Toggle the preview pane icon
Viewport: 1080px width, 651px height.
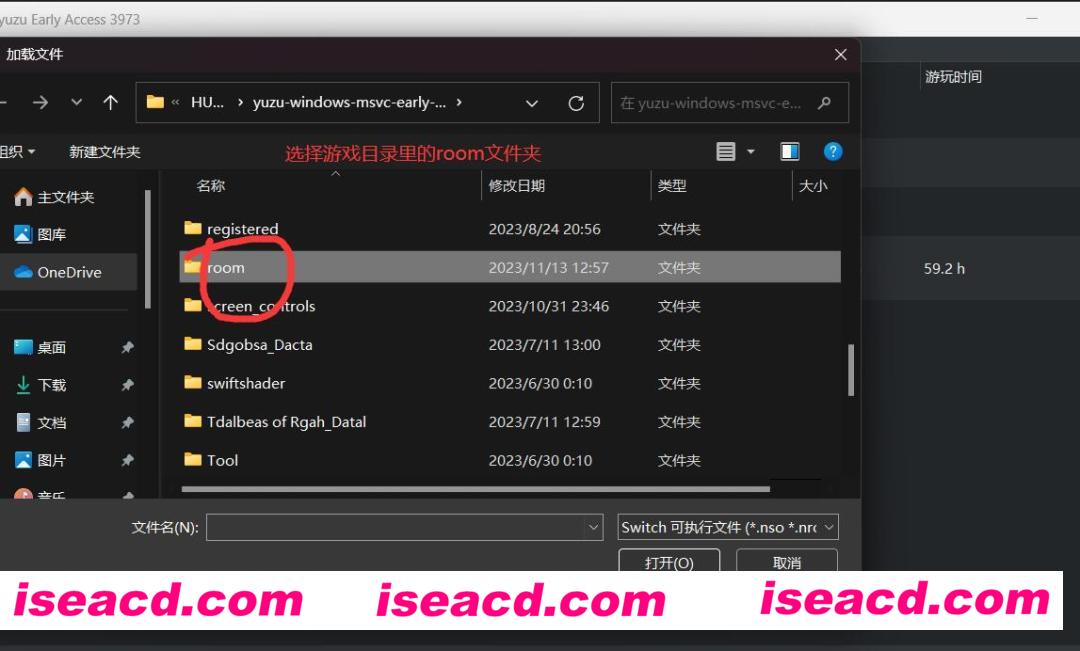(790, 152)
